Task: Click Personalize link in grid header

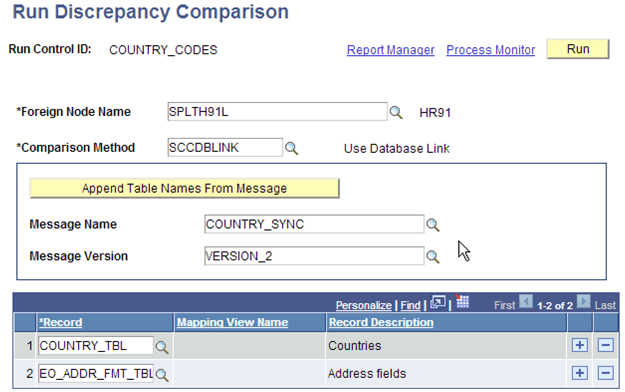Action: 364,305
